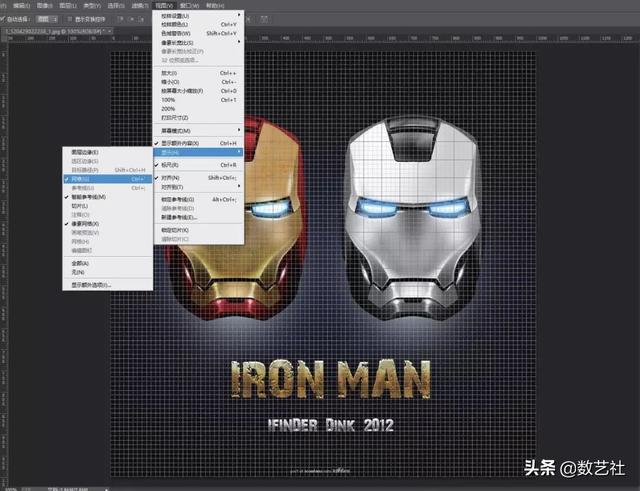640x491 pixels.
Task: Select the jpg document tab
Action: pyautogui.click(x=56, y=31)
